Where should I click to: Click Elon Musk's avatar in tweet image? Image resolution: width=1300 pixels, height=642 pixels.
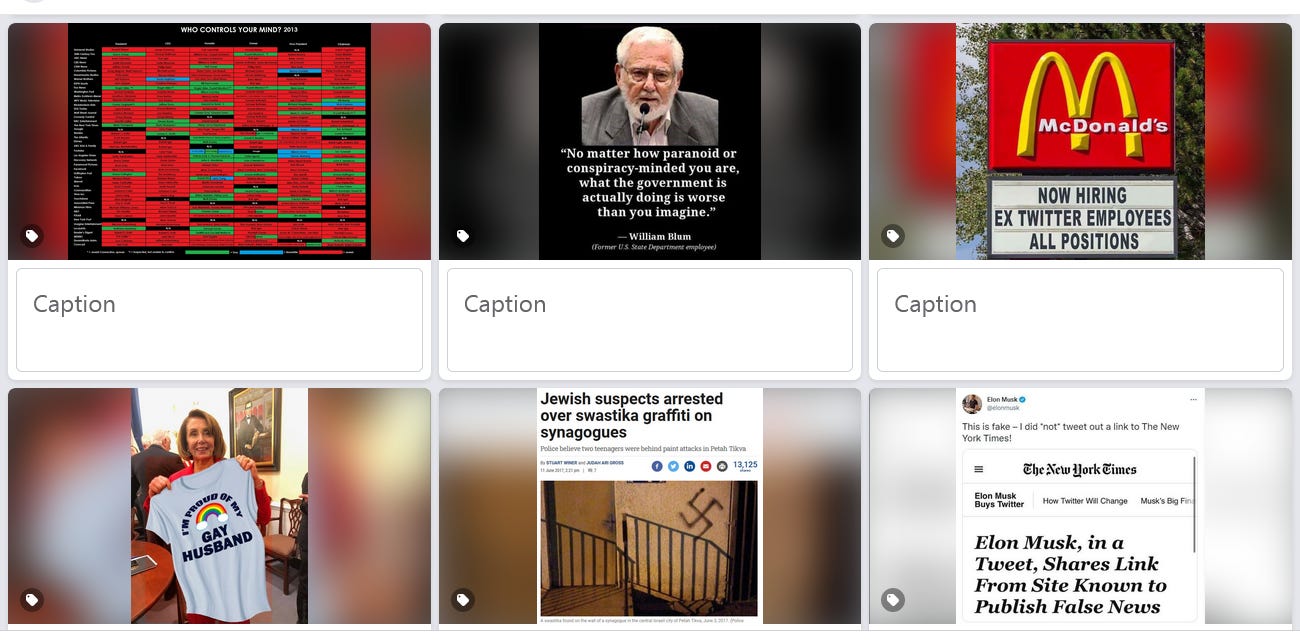click(972, 404)
